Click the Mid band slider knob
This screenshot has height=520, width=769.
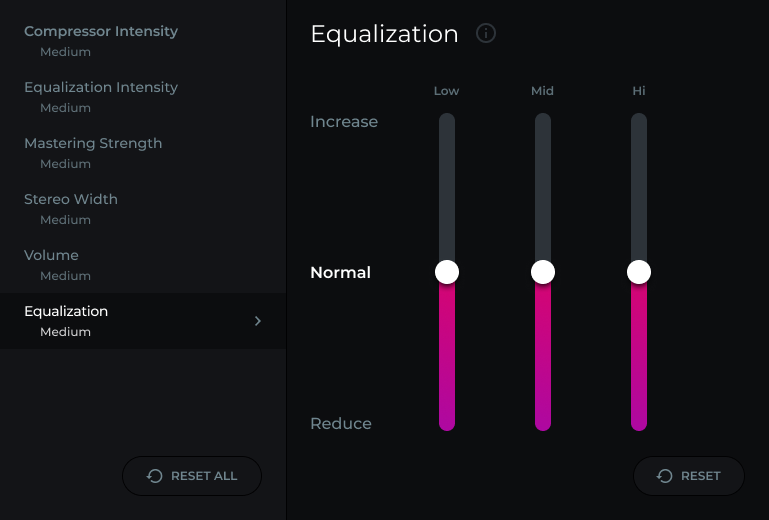[543, 272]
